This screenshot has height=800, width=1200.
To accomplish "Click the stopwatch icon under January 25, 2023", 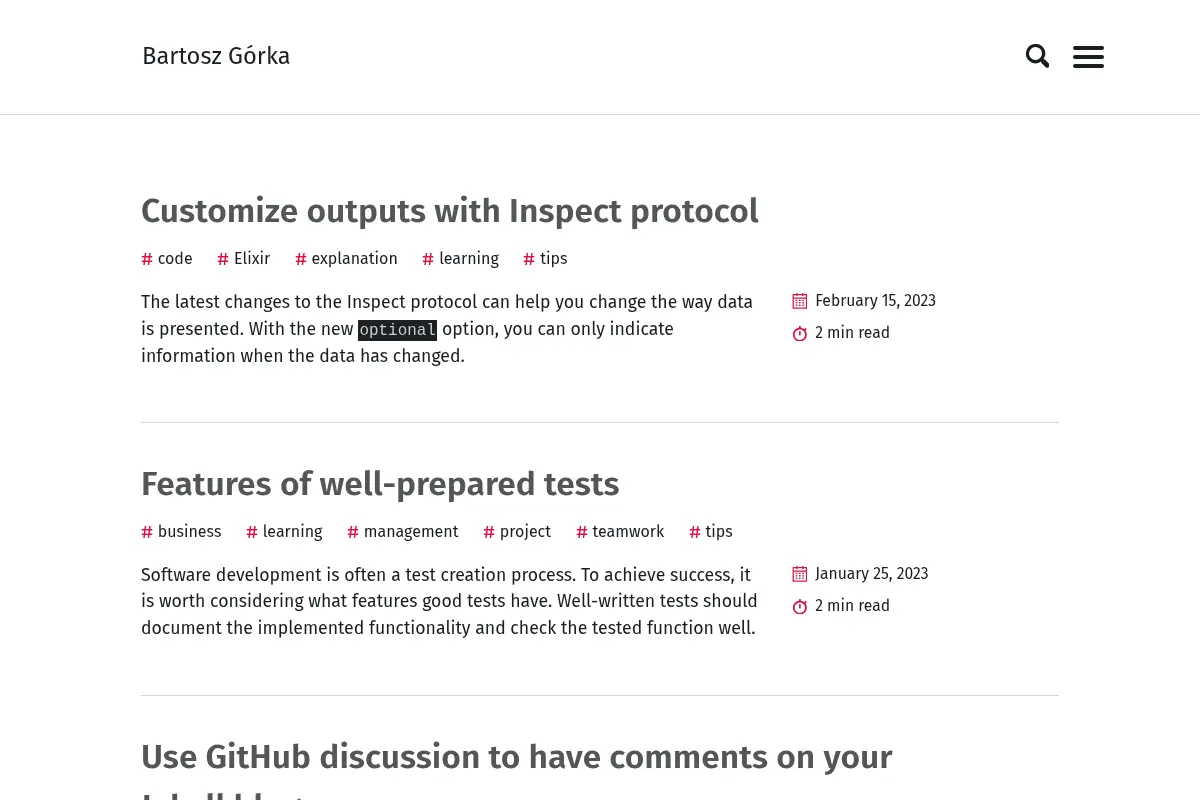I will [x=800, y=606].
